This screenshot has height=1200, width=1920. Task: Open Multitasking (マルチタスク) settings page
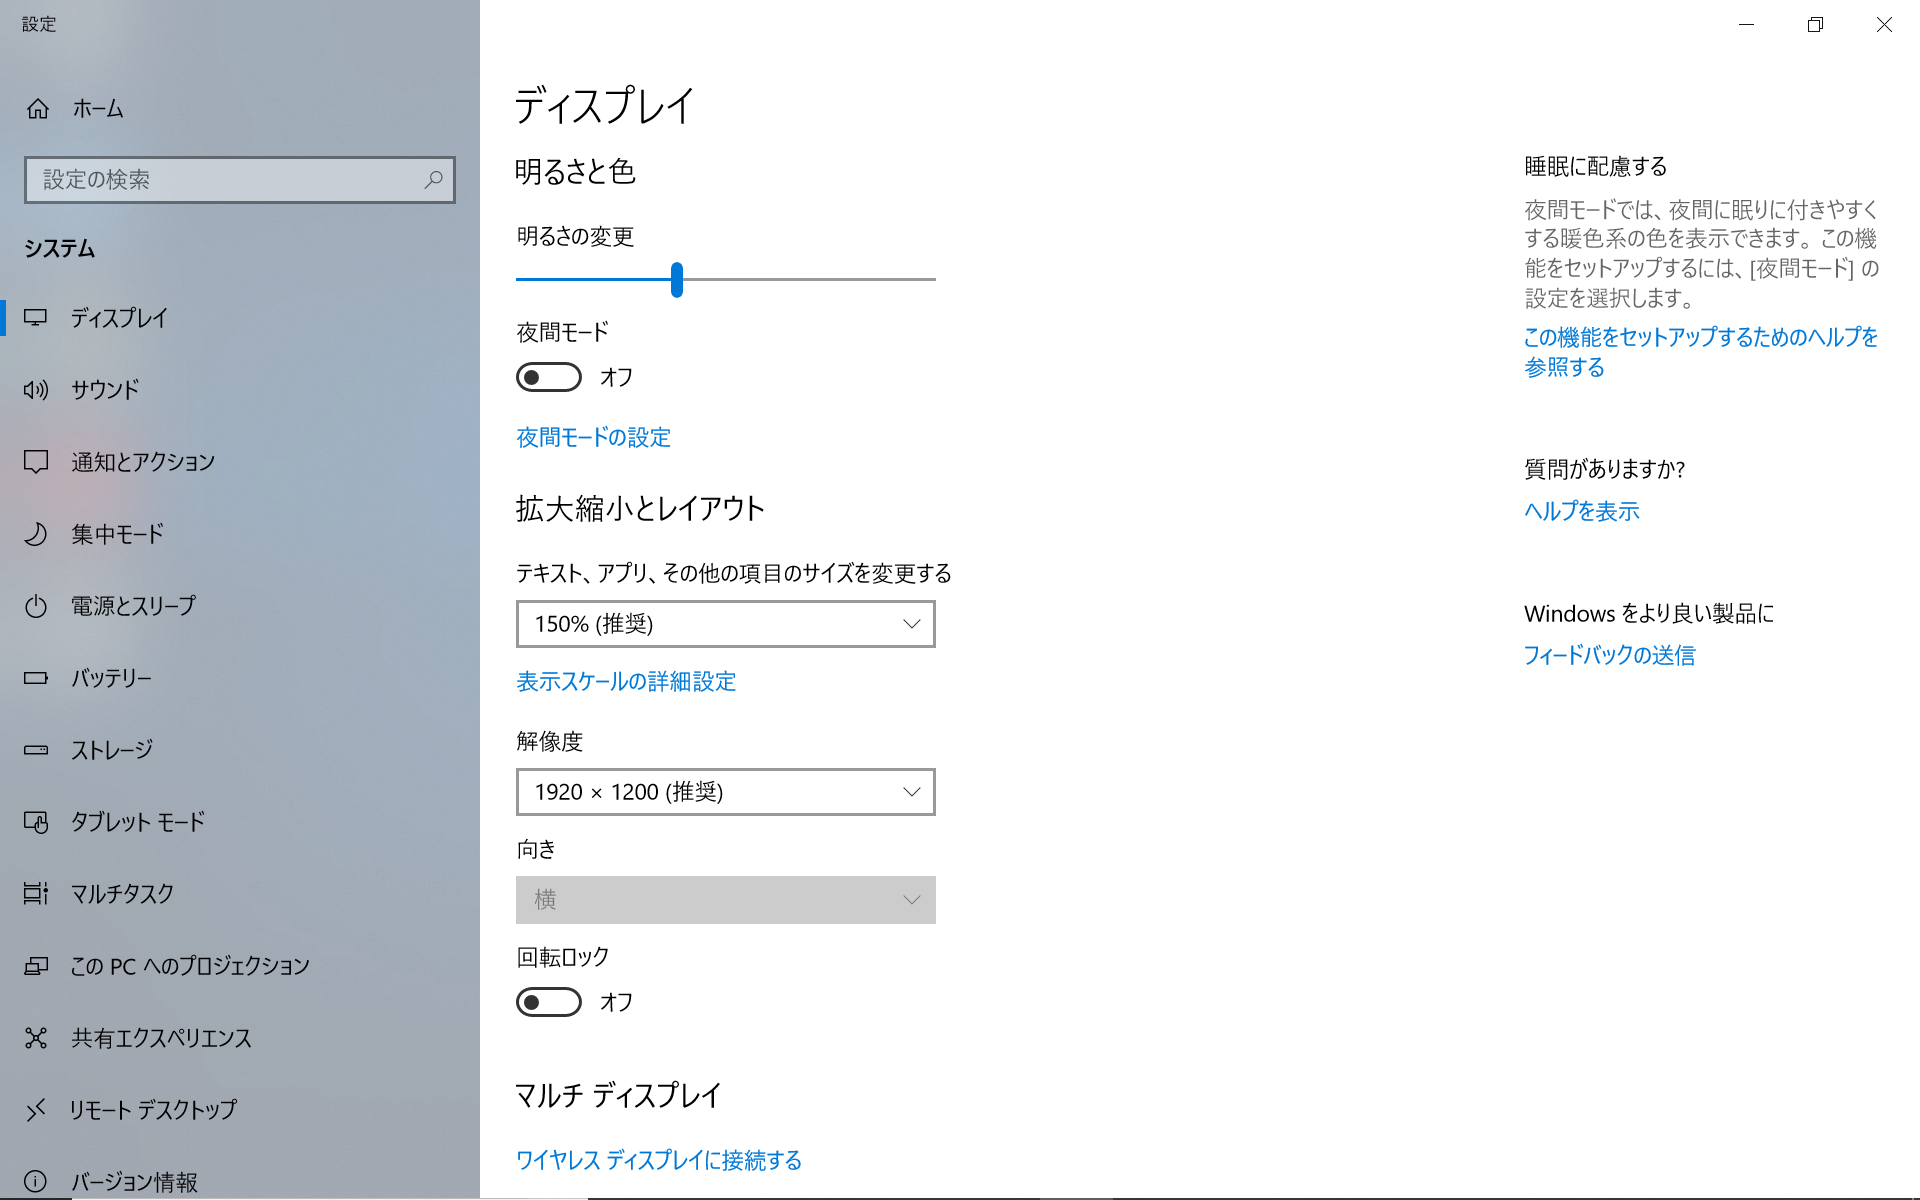122,894
